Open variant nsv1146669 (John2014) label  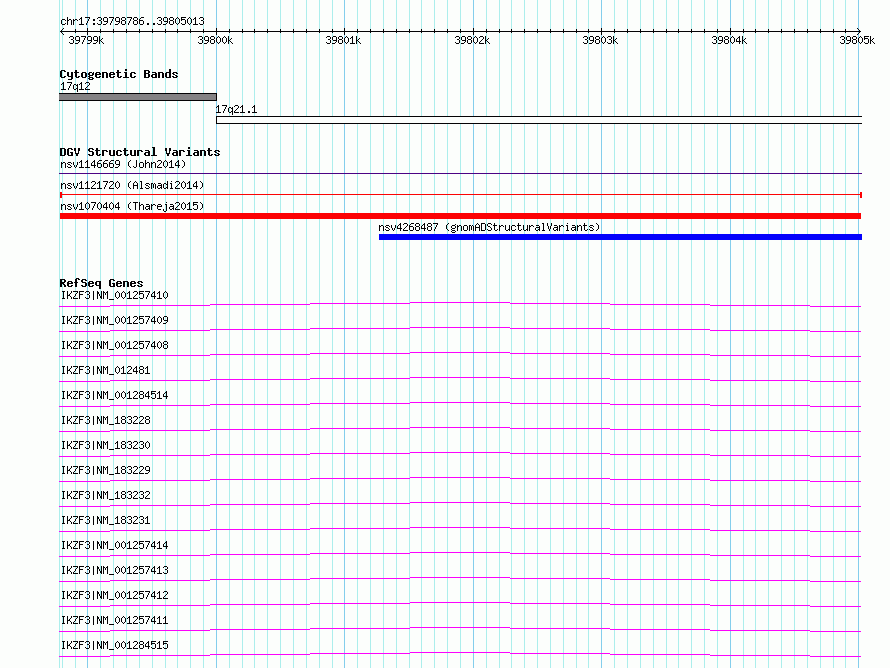point(123,165)
